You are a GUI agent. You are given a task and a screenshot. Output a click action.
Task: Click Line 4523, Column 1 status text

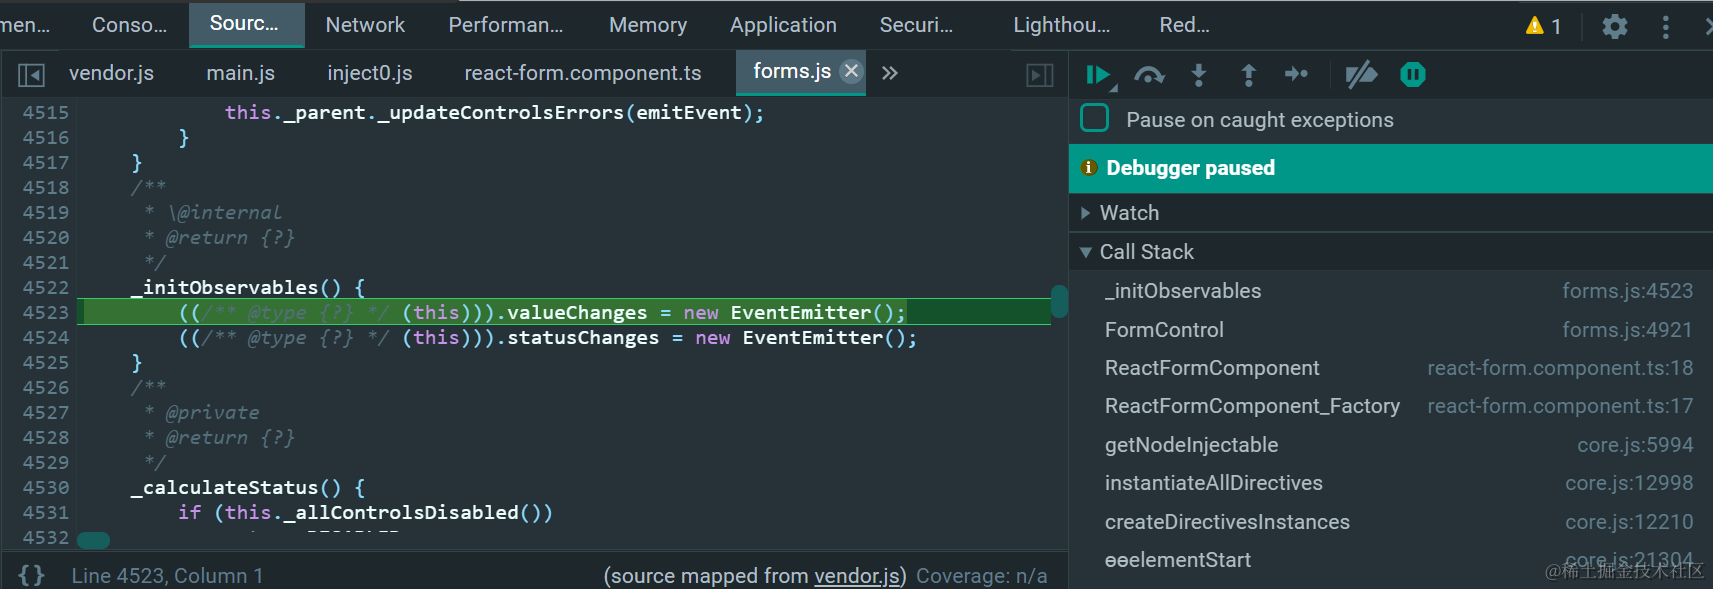167,576
